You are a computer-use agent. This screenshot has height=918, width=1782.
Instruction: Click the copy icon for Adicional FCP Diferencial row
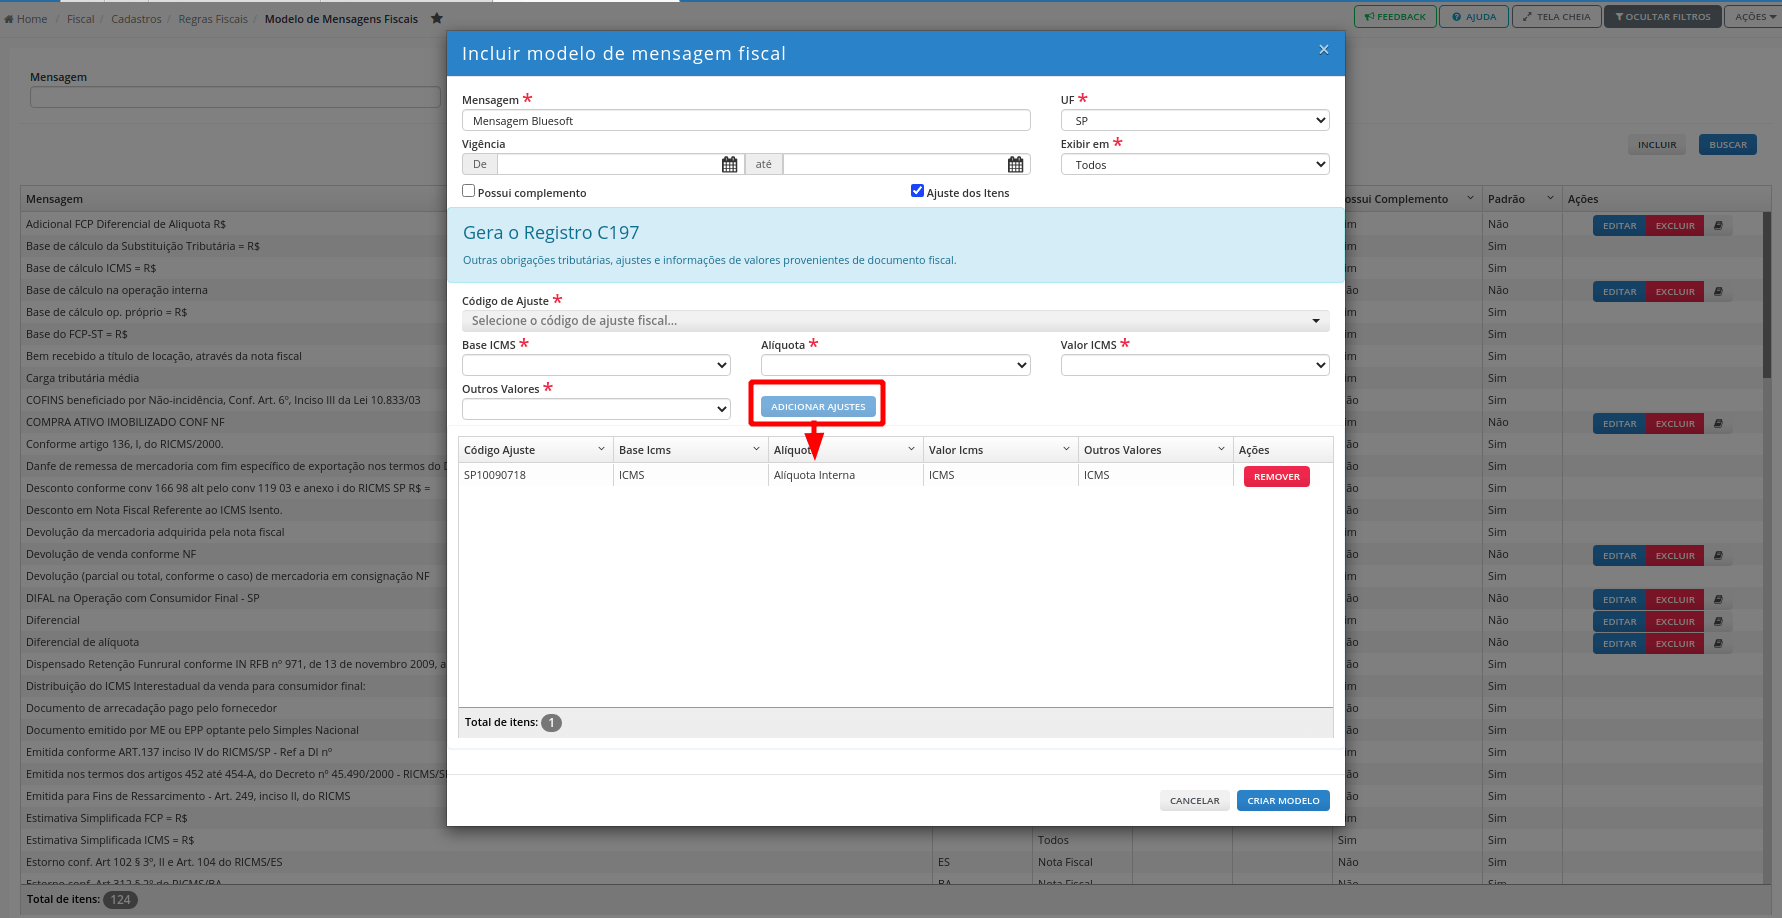(1718, 226)
